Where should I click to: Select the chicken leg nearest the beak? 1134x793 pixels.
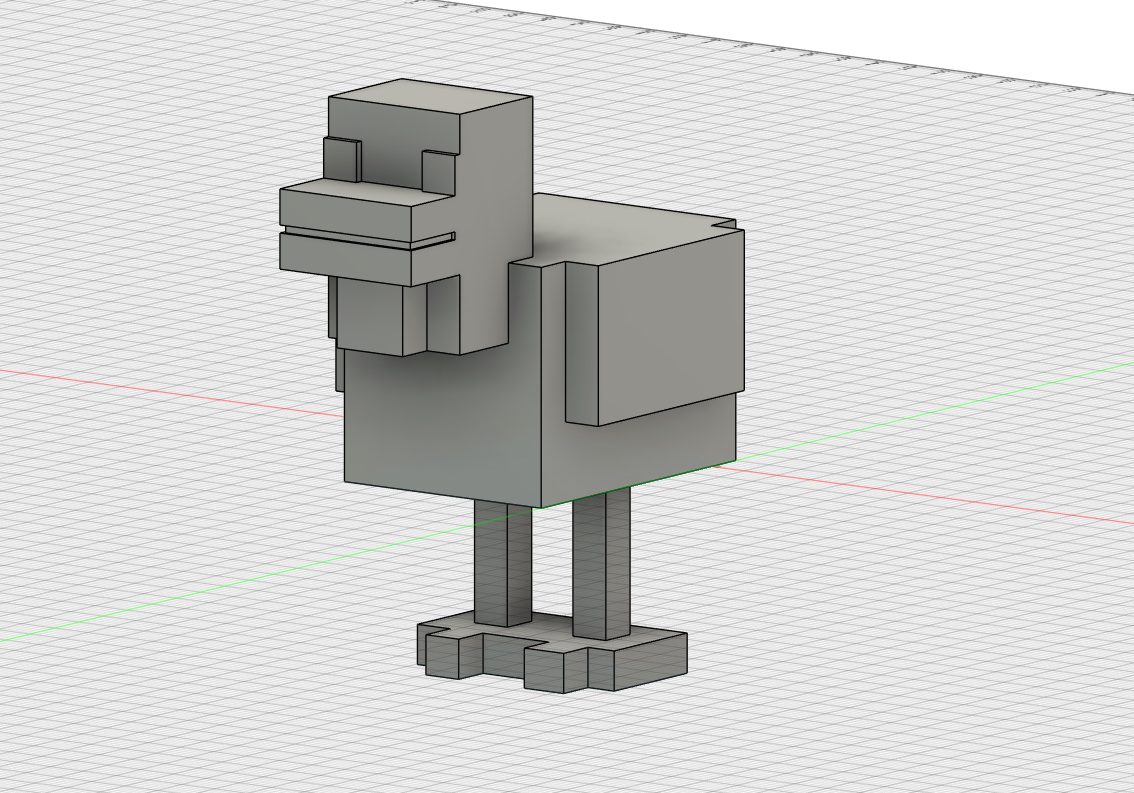pos(503,564)
